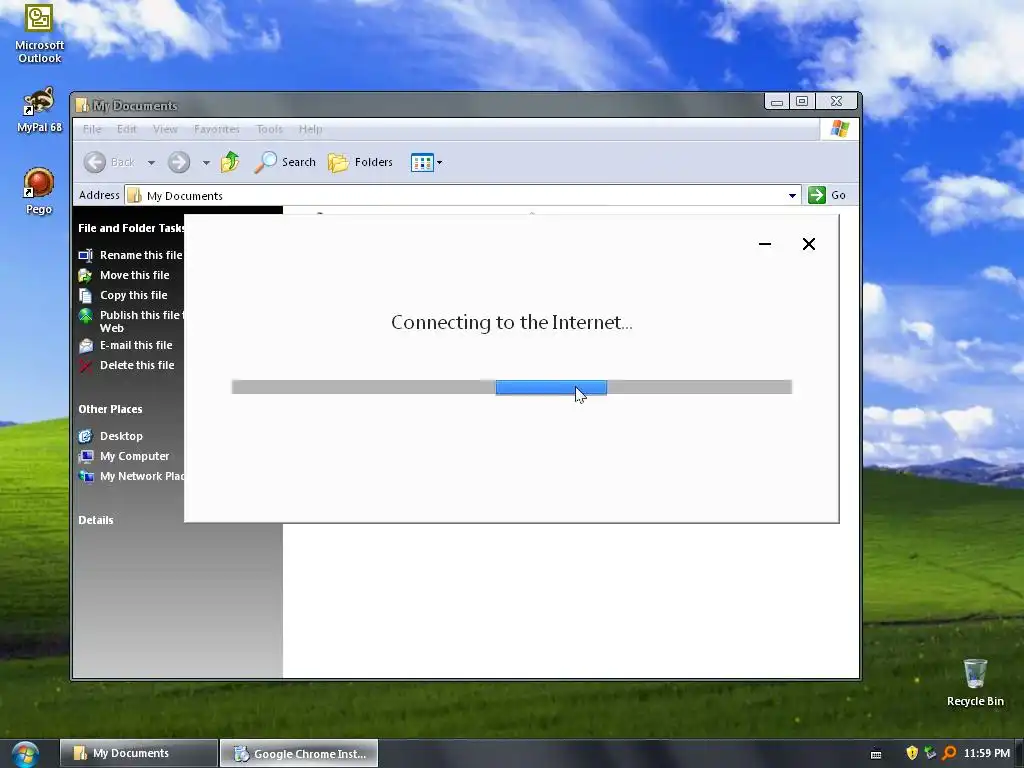Open the Recycle Bin desktop icon
This screenshot has width=1024, height=768.
click(975, 682)
